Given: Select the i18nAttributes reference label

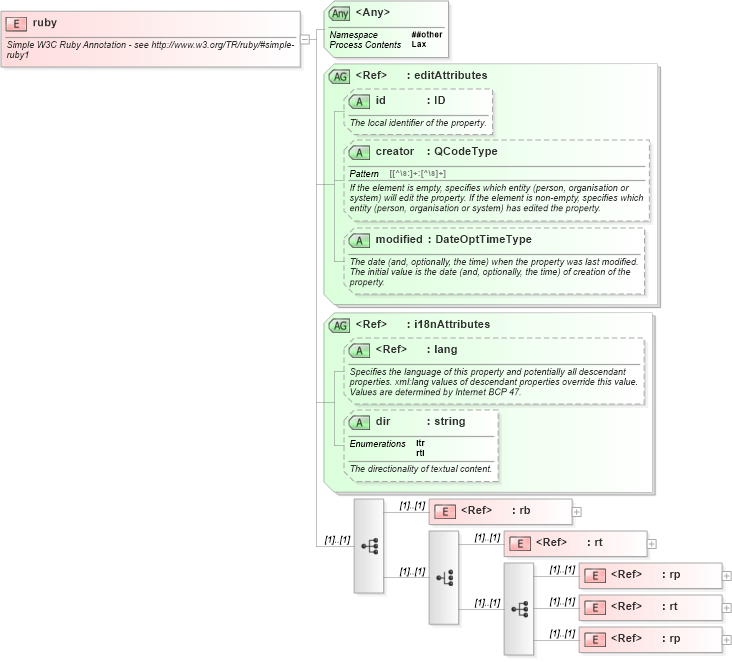Looking at the screenshot, I should pyautogui.click(x=452, y=324).
